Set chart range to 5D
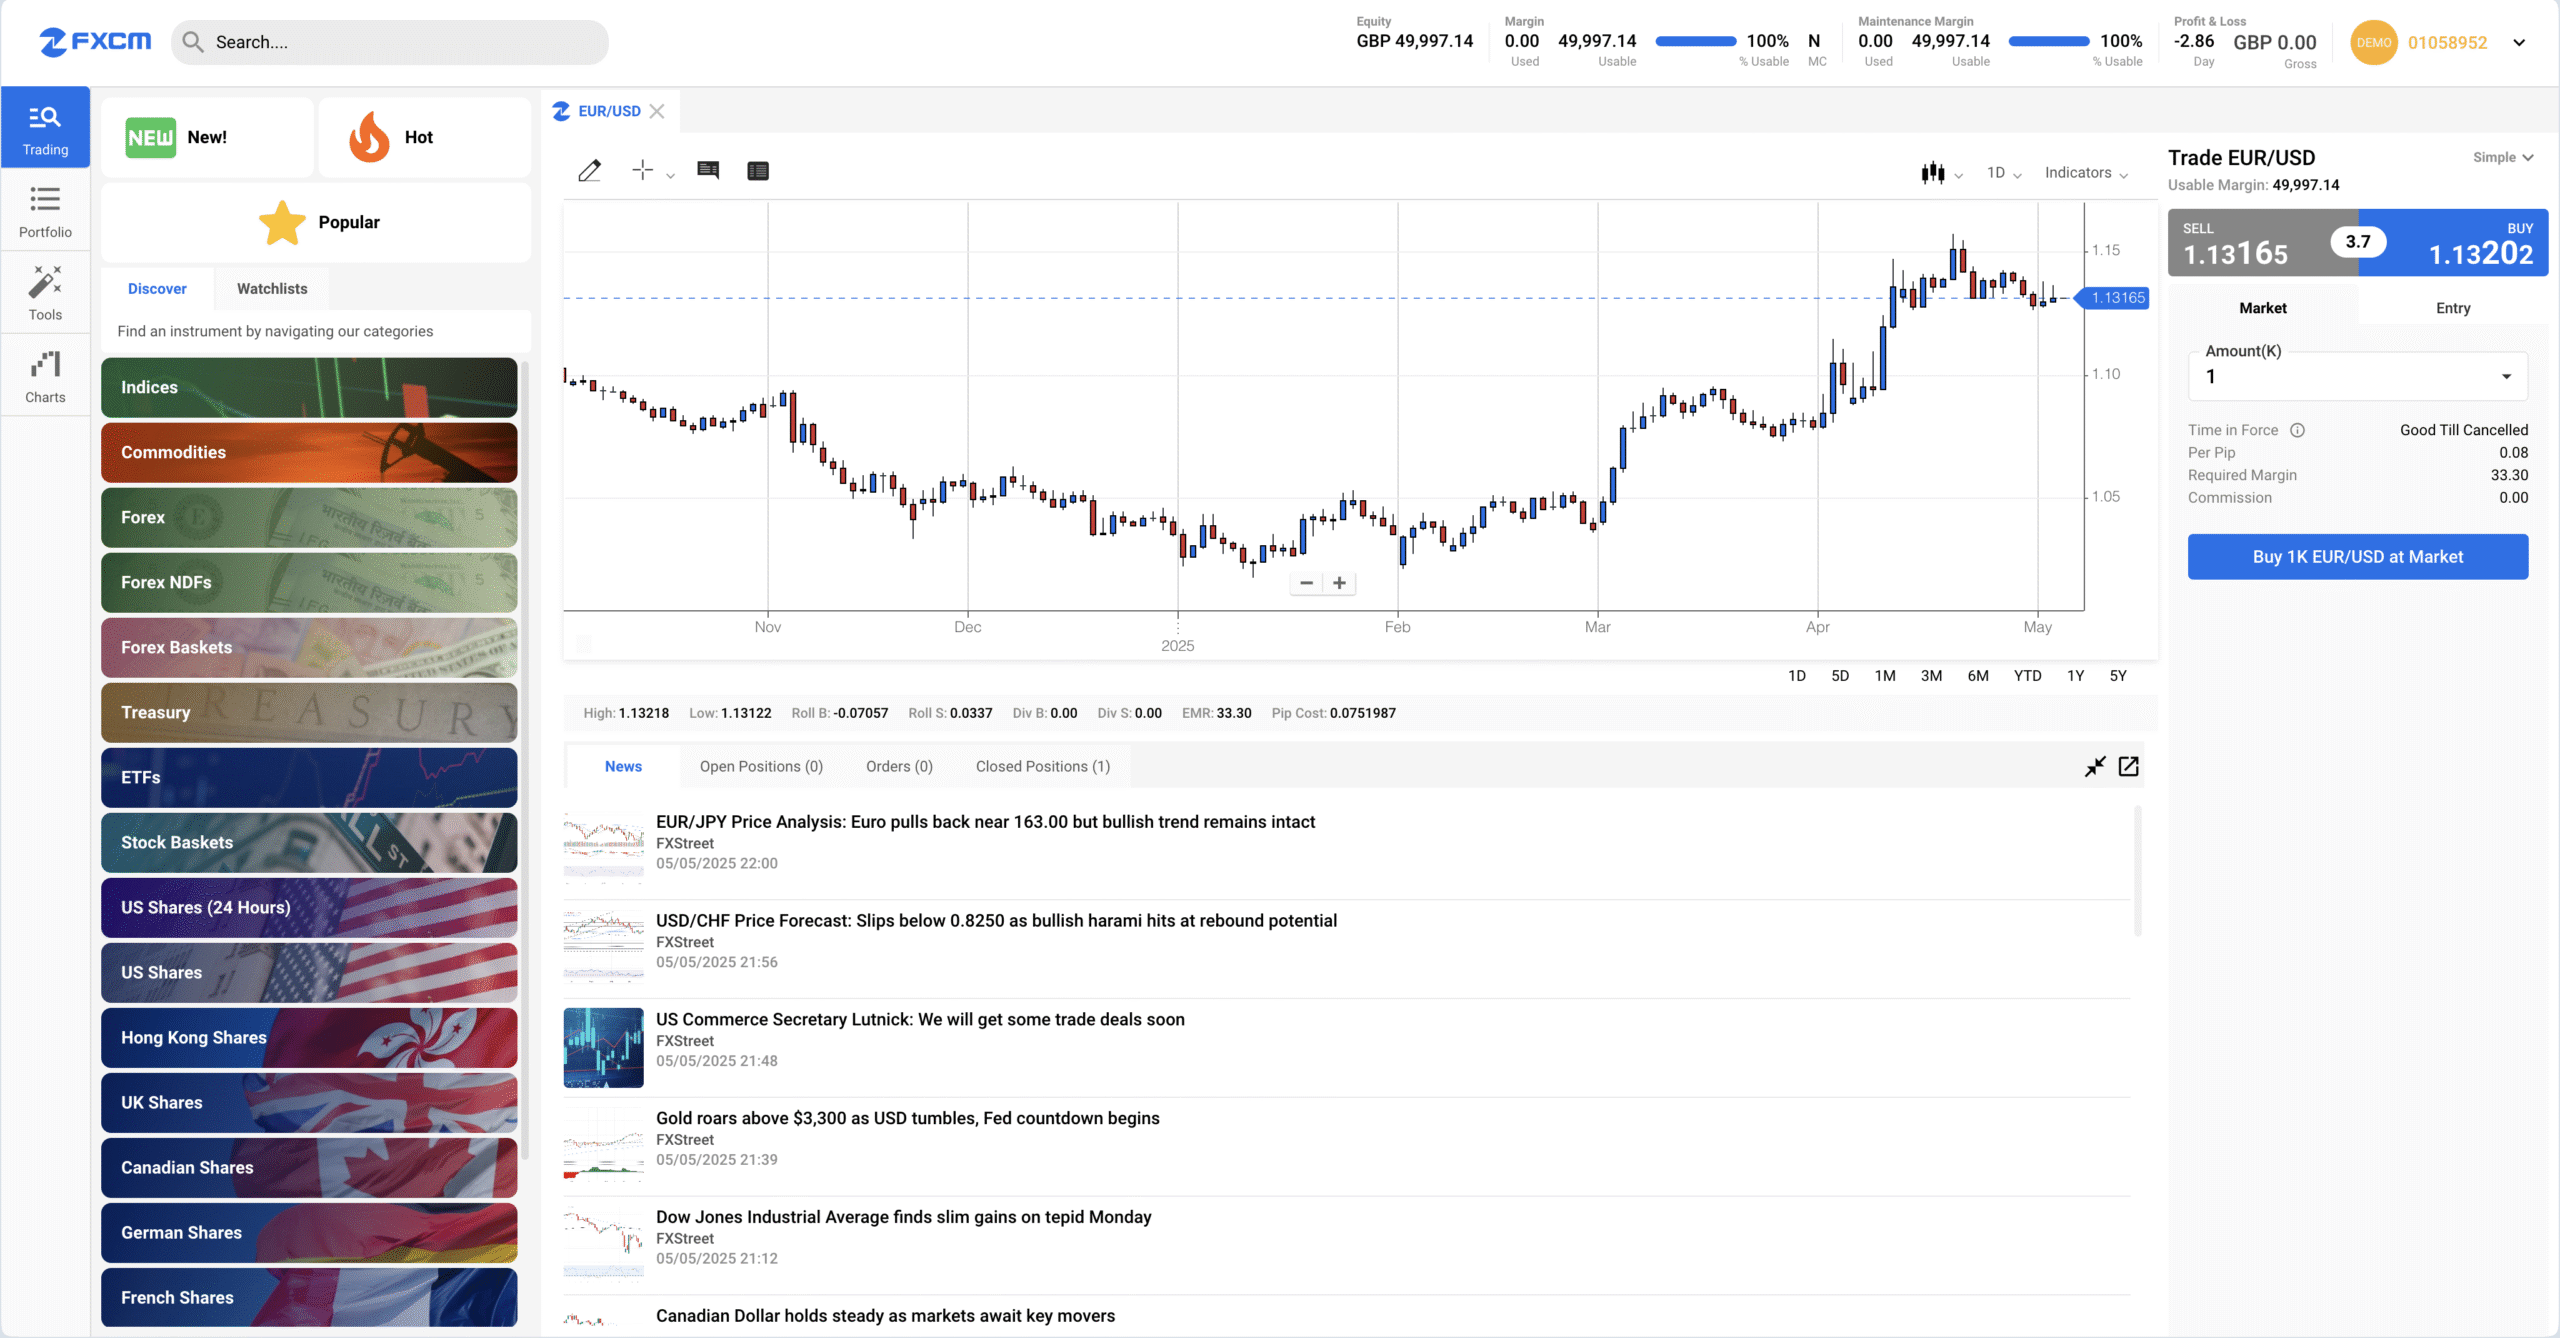The width and height of the screenshot is (2560, 1338). tap(1840, 676)
